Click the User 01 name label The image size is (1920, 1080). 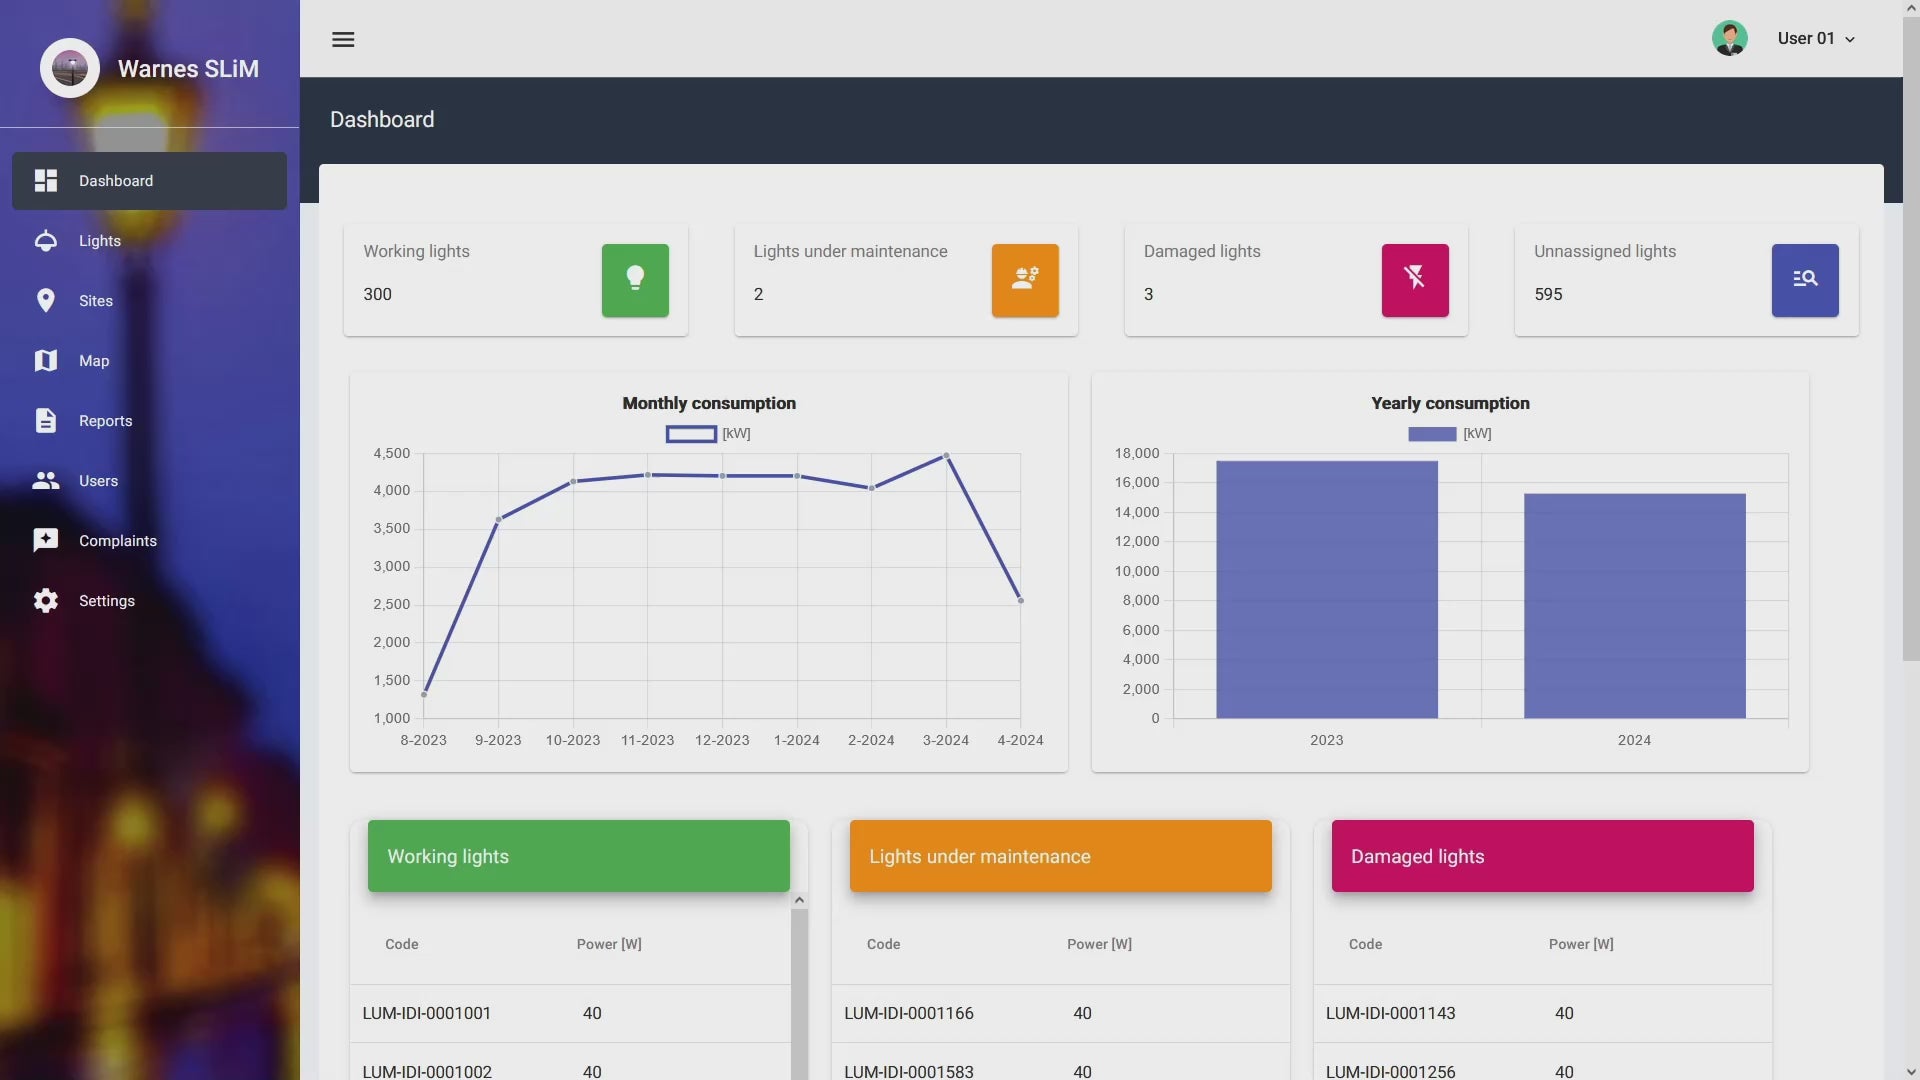pyautogui.click(x=1806, y=38)
